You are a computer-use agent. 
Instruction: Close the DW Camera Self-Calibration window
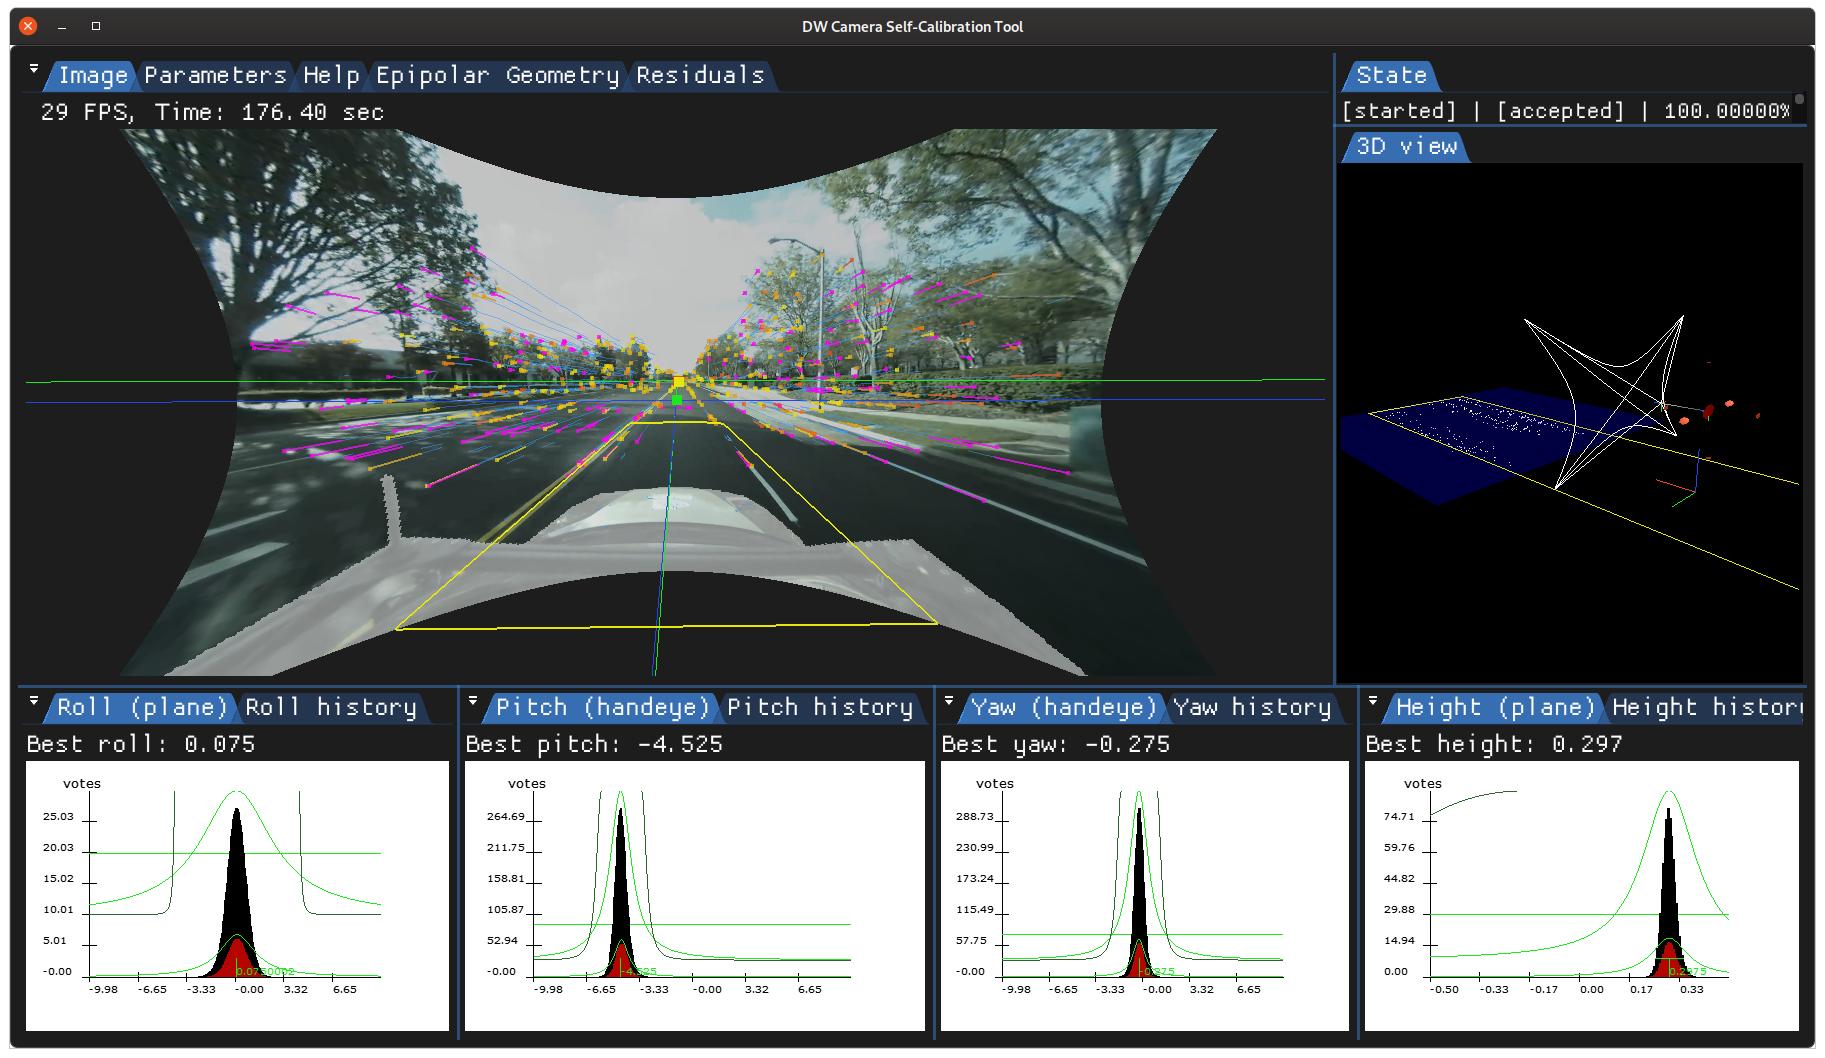click(x=28, y=26)
